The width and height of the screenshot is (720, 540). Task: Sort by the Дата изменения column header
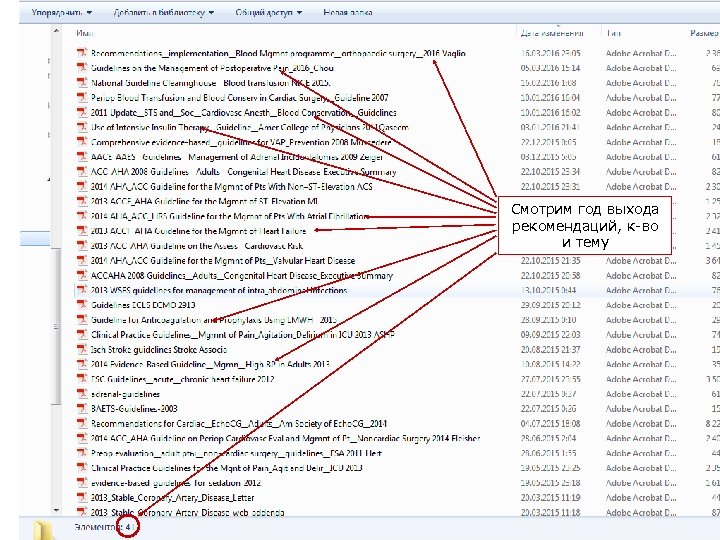(x=551, y=33)
